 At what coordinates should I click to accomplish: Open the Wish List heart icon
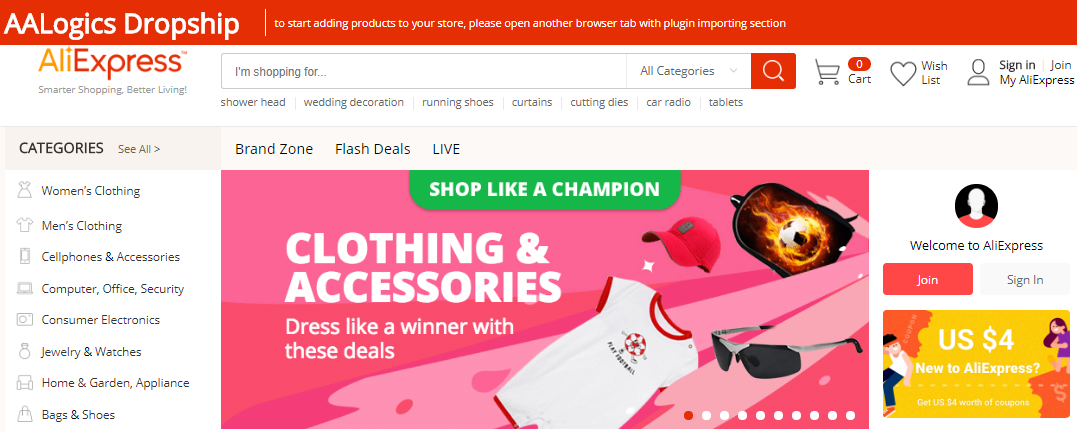pyautogui.click(x=903, y=73)
